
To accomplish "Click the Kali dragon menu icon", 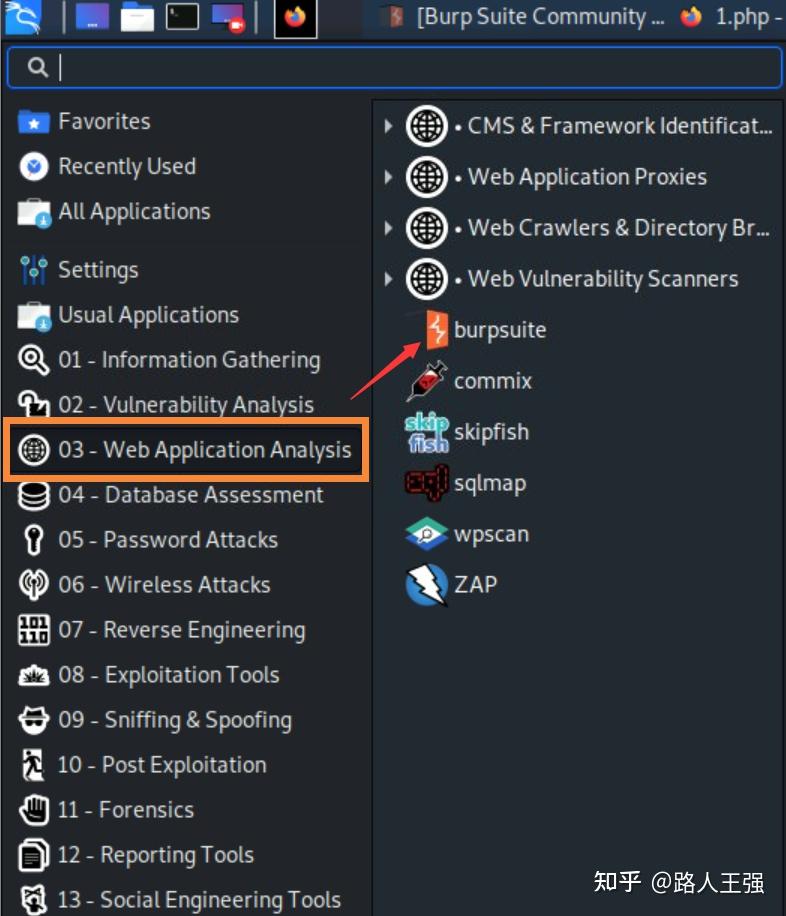I will coord(23,17).
